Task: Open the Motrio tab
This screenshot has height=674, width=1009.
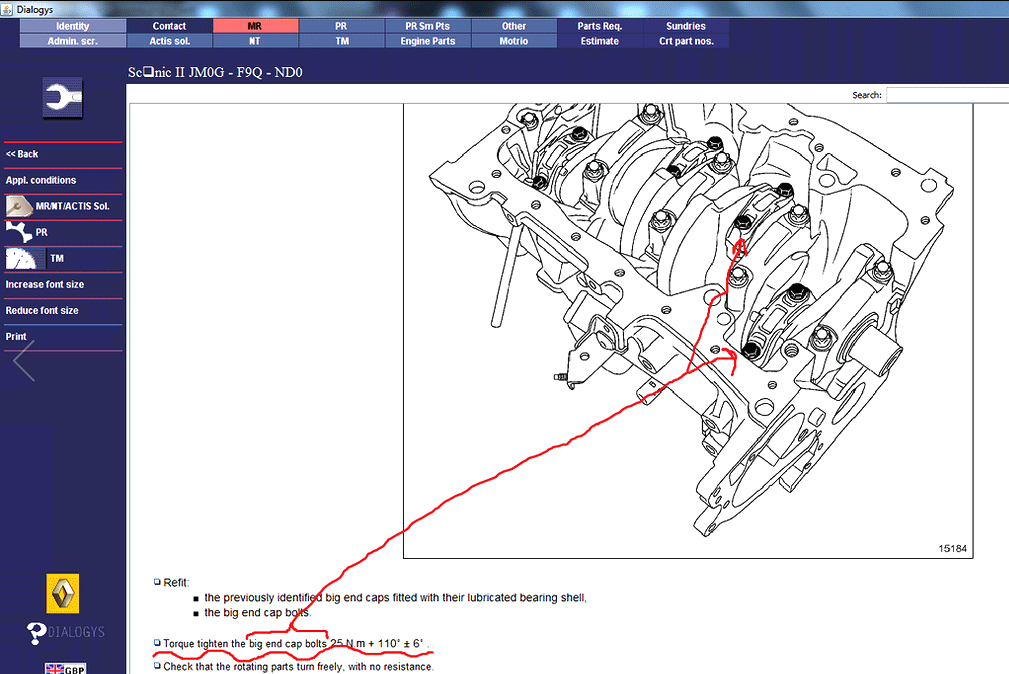Action: pyautogui.click(x=514, y=41)
